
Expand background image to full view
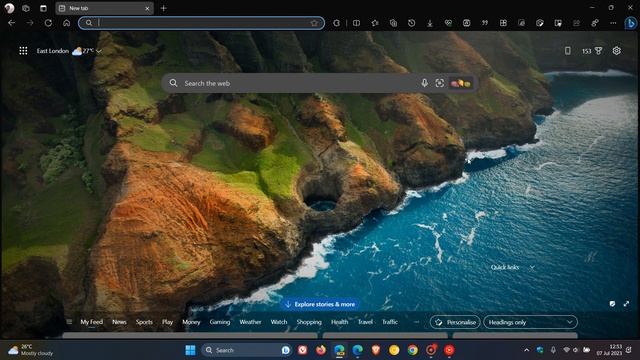coord(626,304)
